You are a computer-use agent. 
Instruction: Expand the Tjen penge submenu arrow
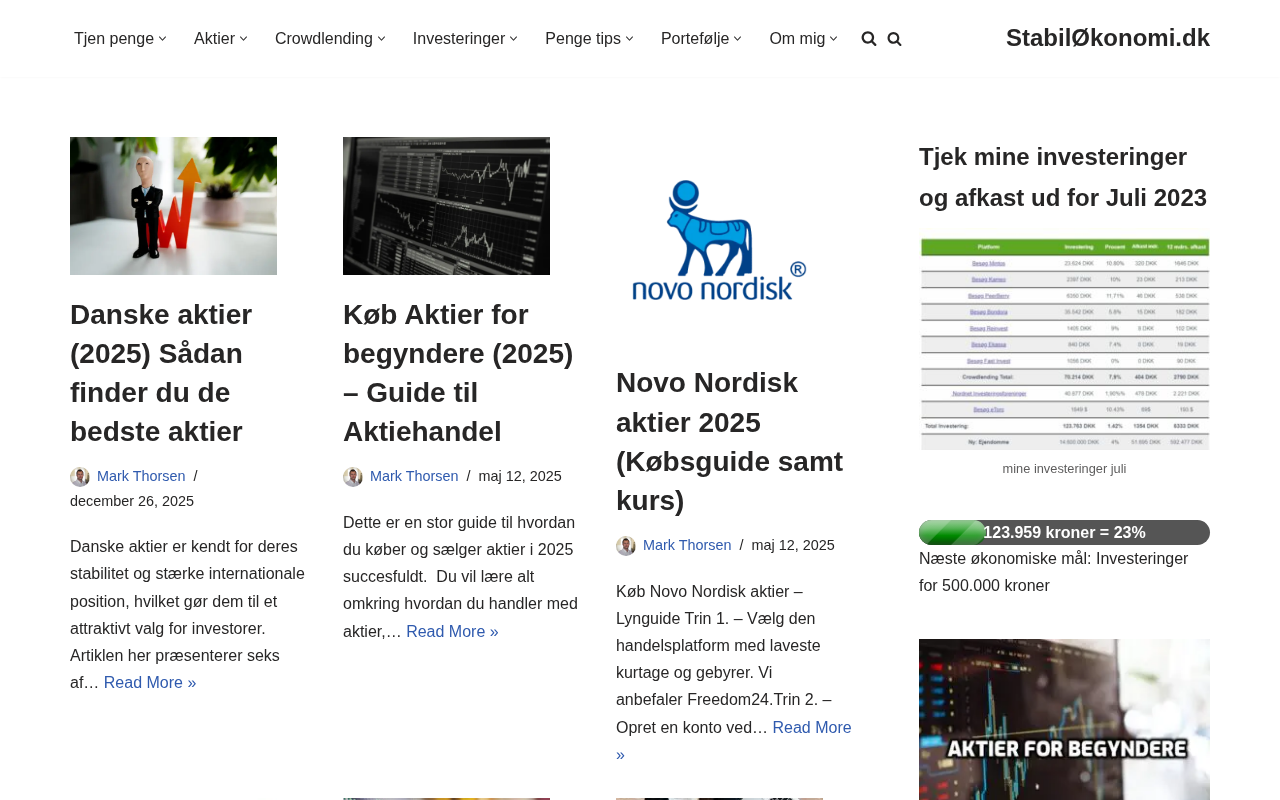click(x=163, y=39)
